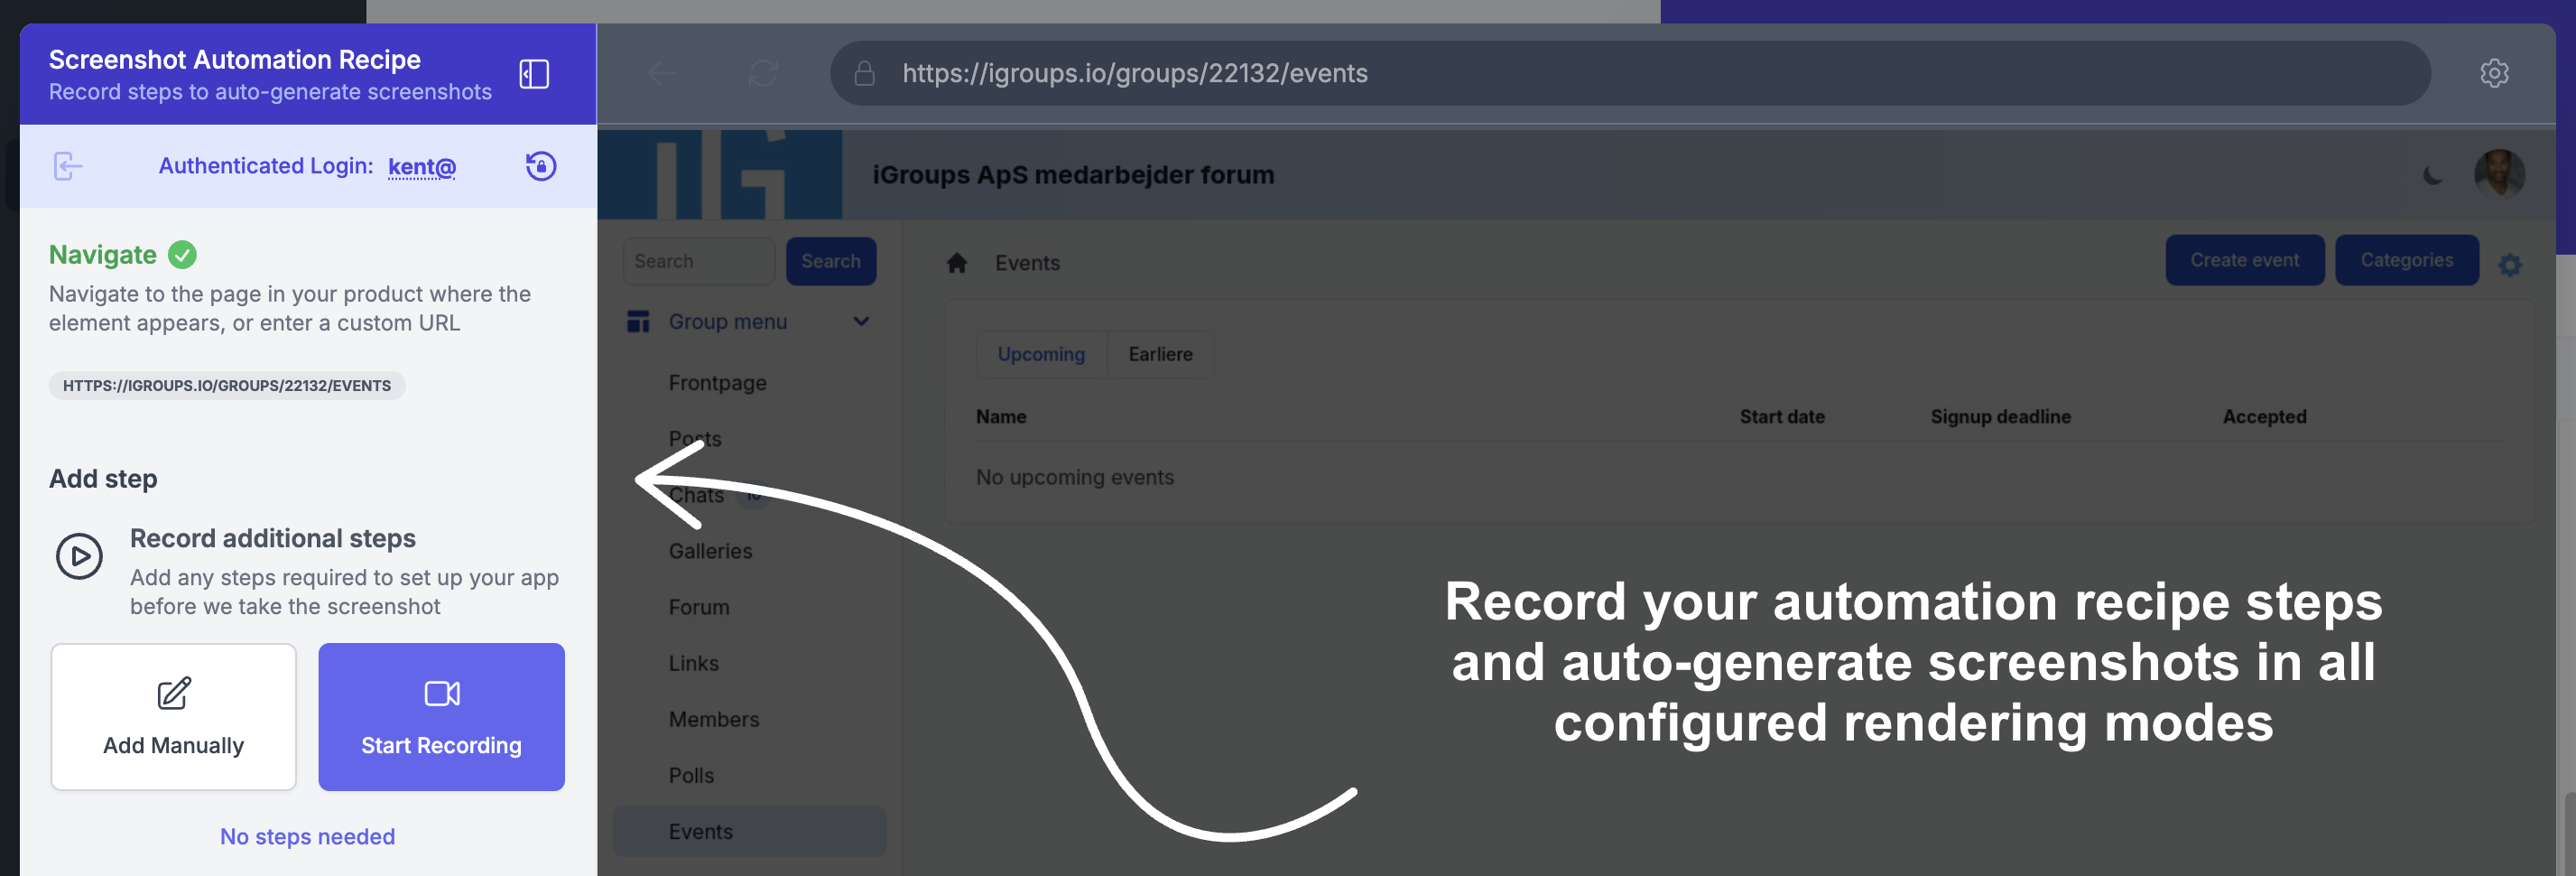Viewport: 2576px width, 876px height.
Task: Click the No upcoming events text
Action: tap(1075, 477)
